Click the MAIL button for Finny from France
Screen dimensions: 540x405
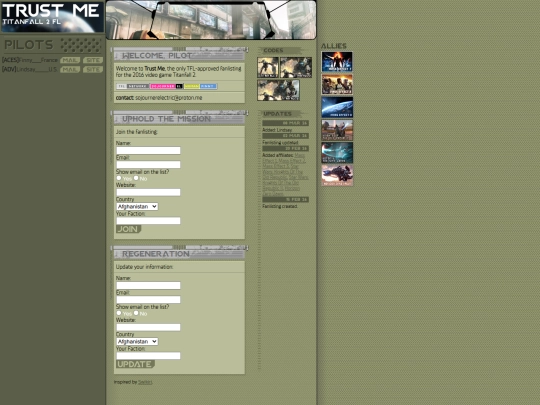tap(70, 60)
